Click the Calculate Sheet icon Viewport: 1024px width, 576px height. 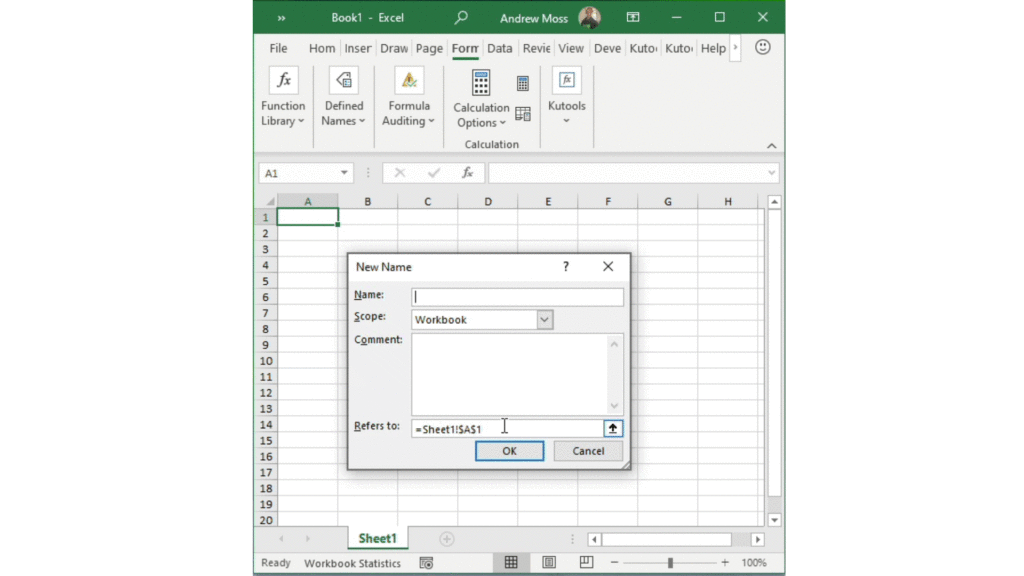click(x=522, y=114)
